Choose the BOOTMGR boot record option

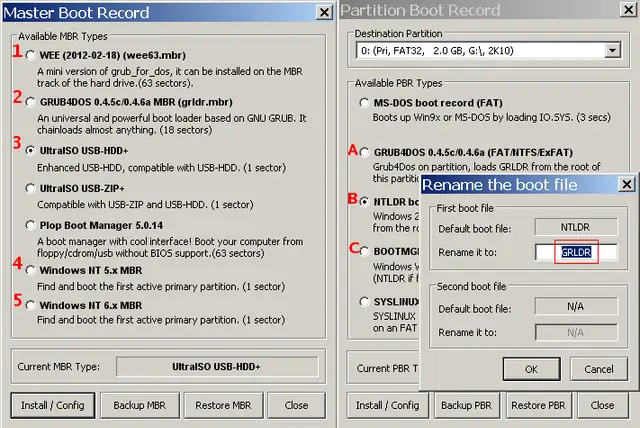364,251
